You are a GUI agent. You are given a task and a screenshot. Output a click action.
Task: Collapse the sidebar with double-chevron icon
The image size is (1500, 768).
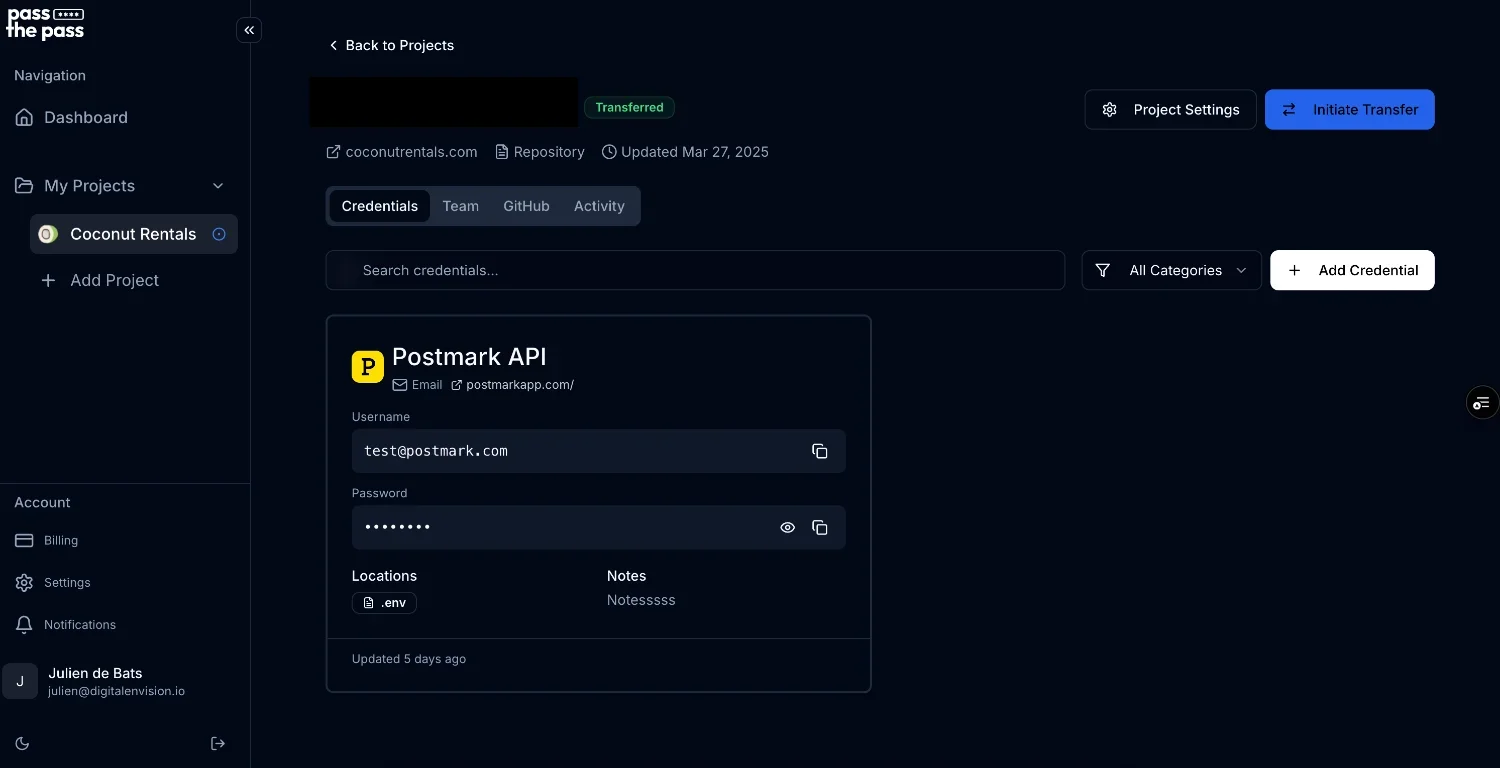pyautogui.click(x=249, y=30)
